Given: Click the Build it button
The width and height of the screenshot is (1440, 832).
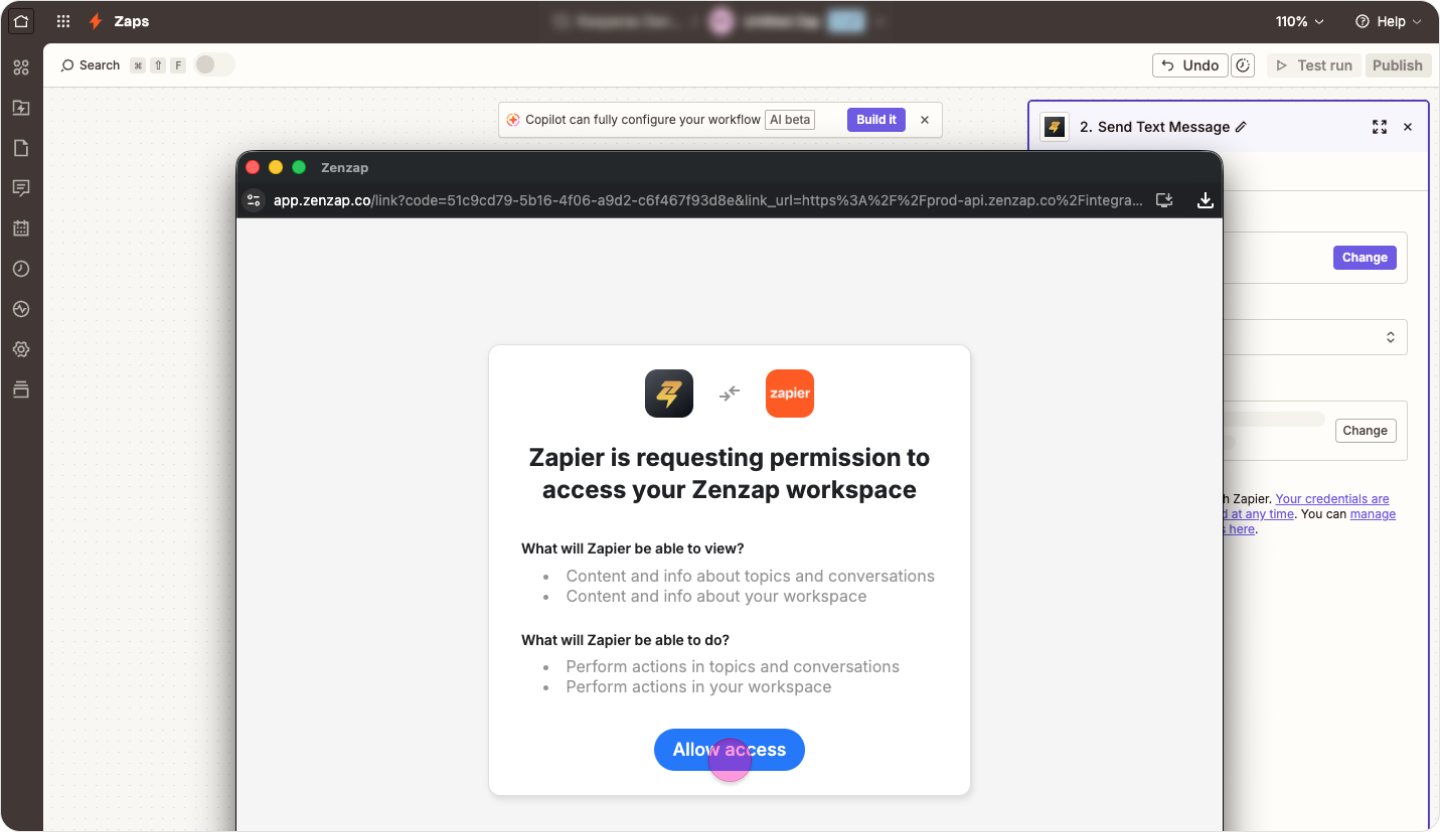Looking at the screenshot, I should (x=876, y=120).
